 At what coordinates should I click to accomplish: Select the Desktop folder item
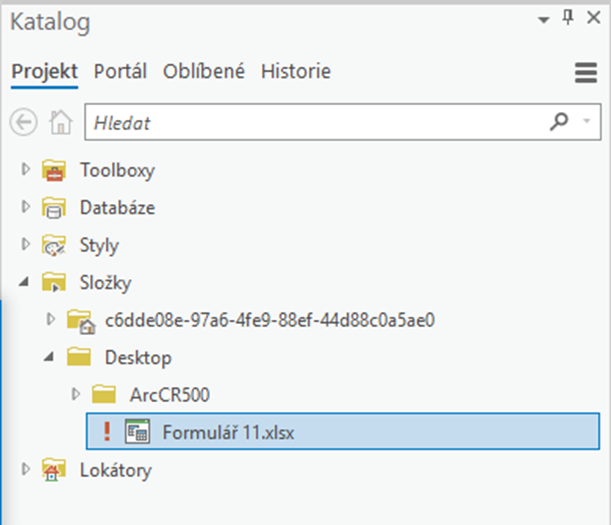click(138, 357)
